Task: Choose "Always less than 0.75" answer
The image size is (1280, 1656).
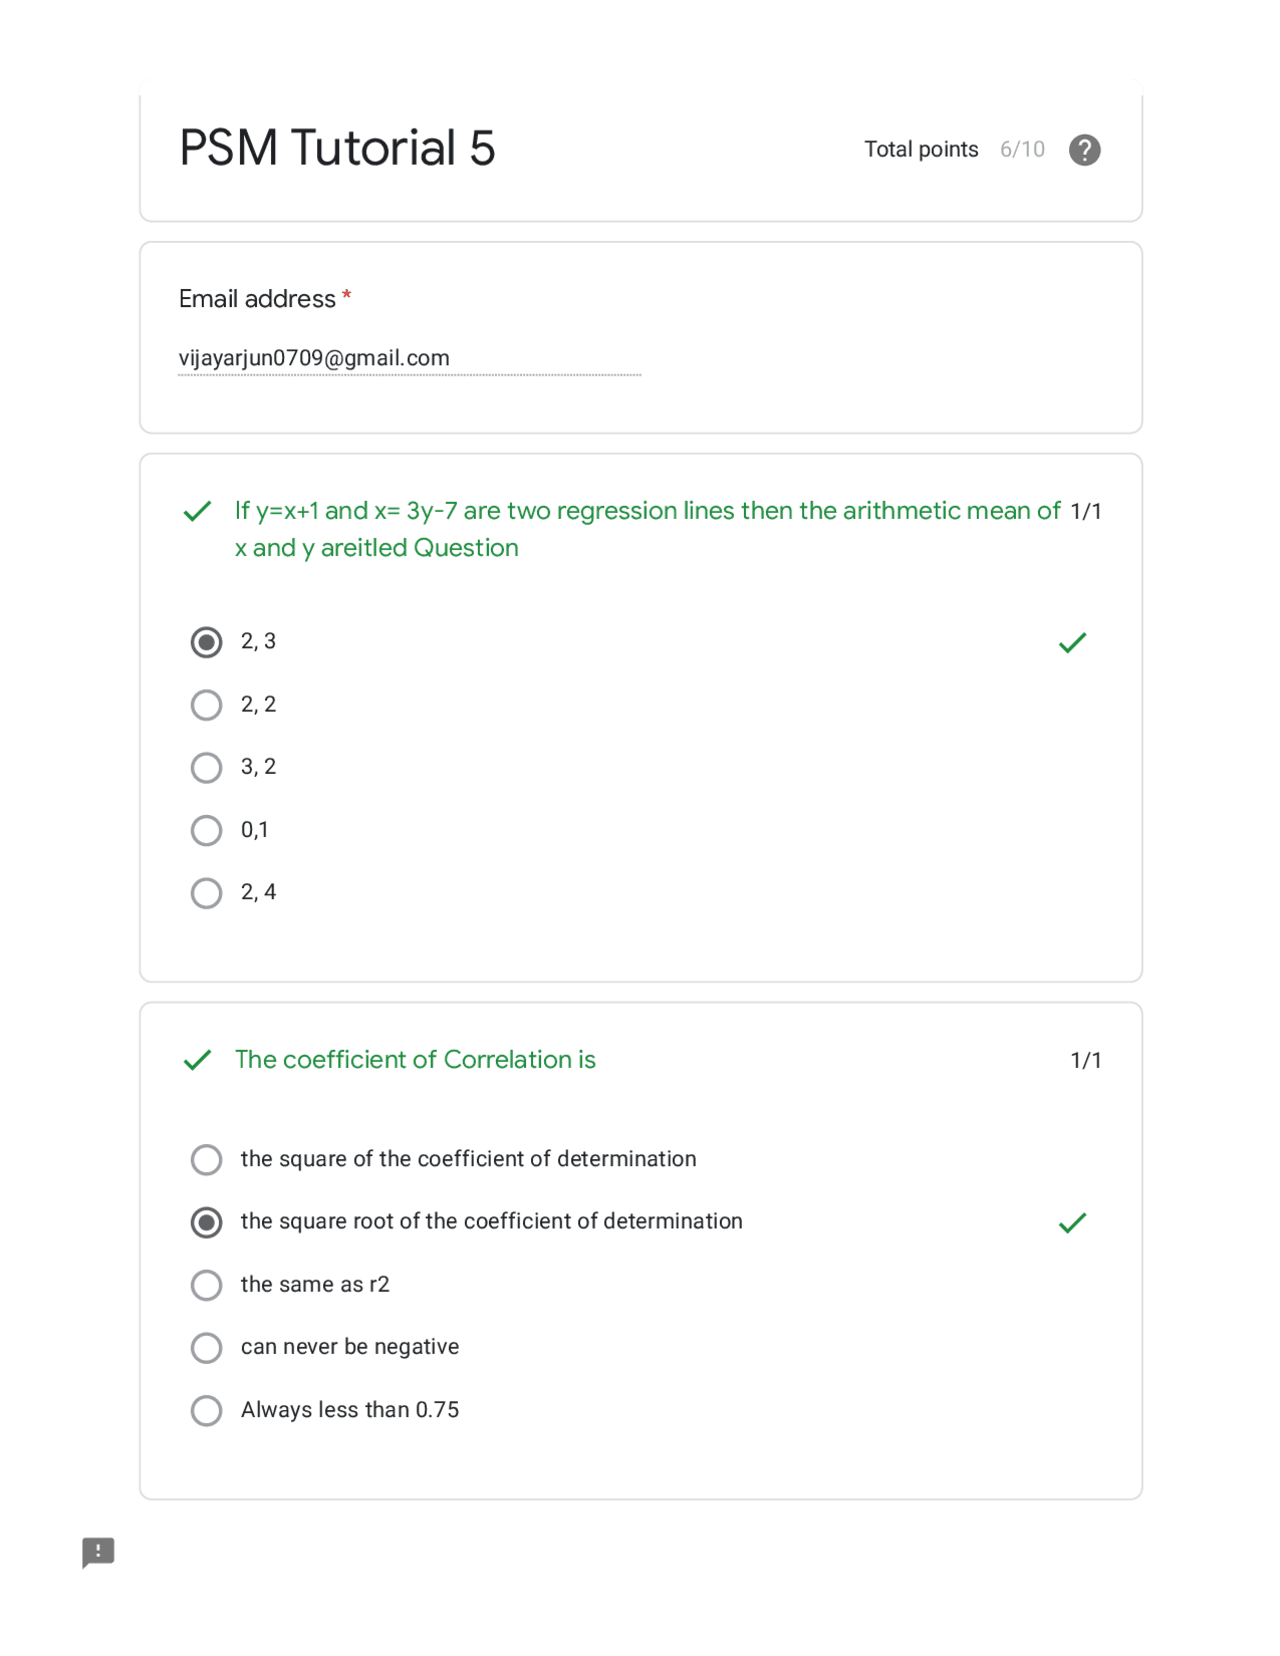Action: (x=206, y=1410)
